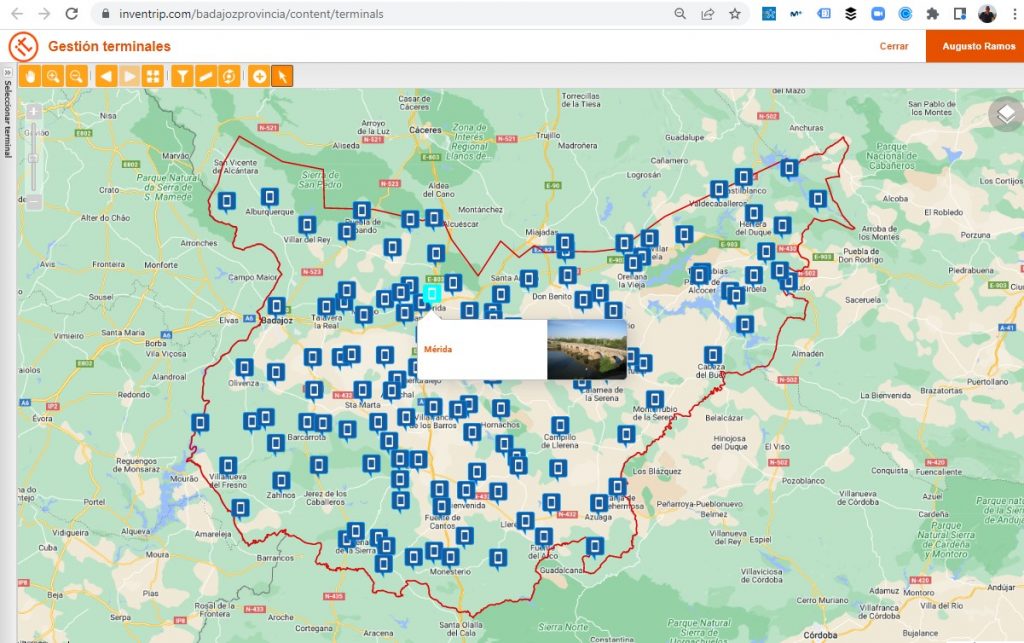Open the terminal filter tool
This screenshot has height=643, width=1024.
point(183,76)
